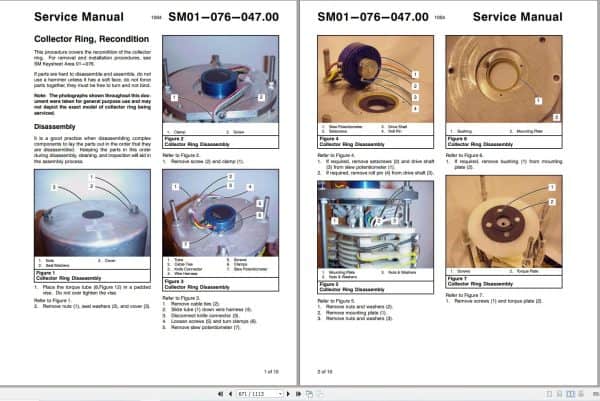Select continuous facing page layout
Viewport: 600px width, 401px height.
coord(581,394)
